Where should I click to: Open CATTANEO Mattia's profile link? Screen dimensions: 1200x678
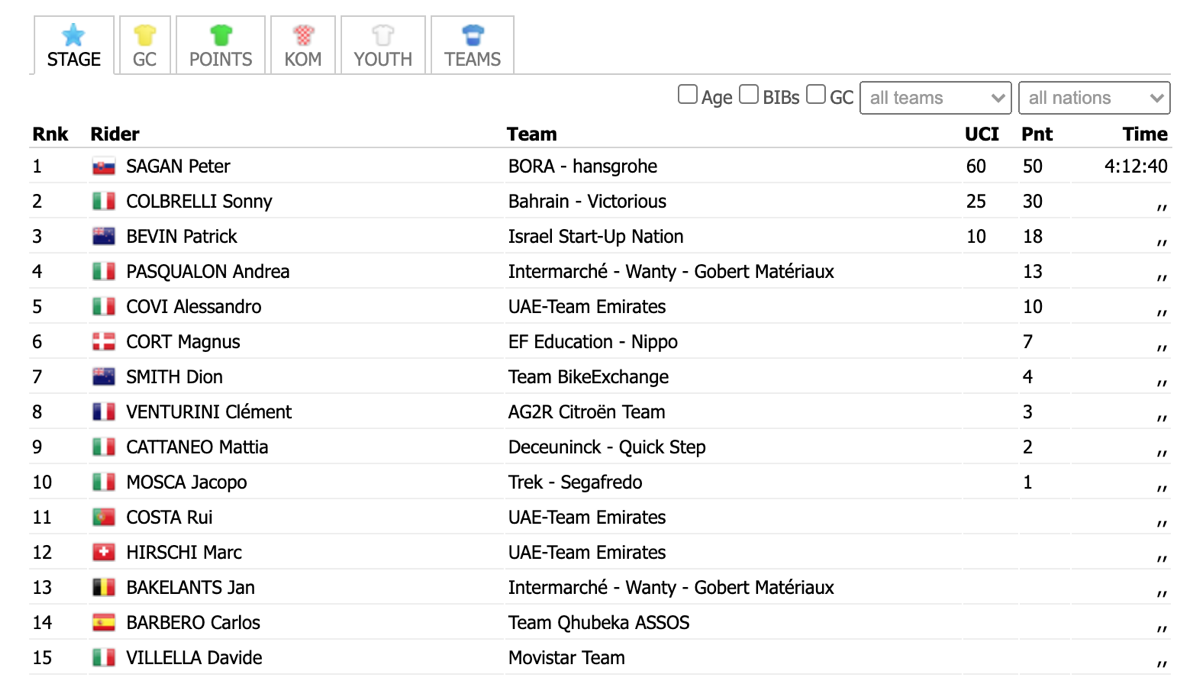[x=197, y=446]
